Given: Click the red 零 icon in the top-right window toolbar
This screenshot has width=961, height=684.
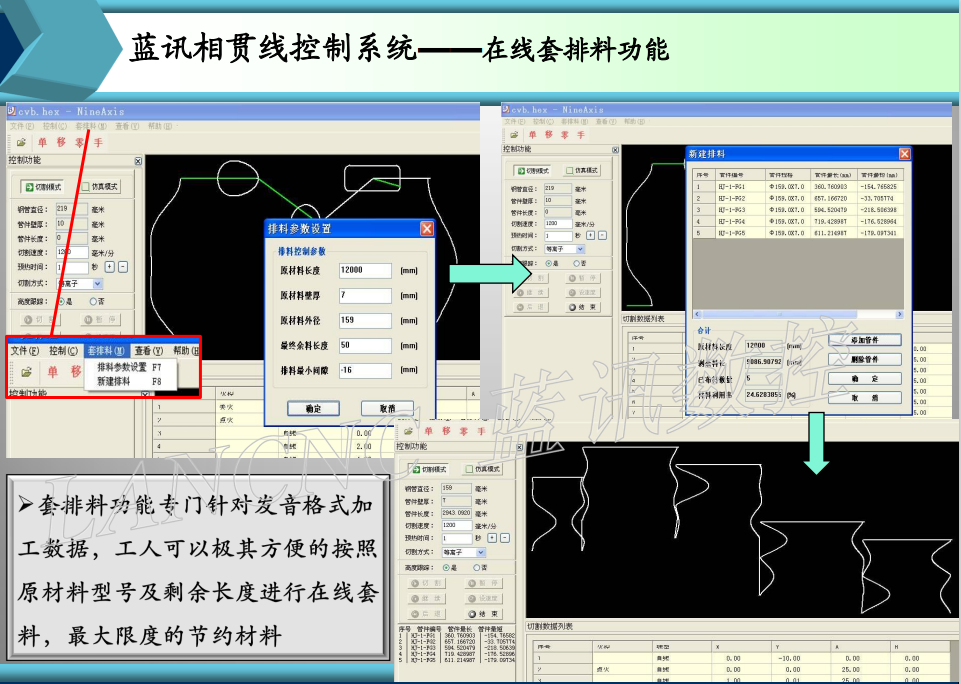Looking at the screenshot, I should coord(565,134).
